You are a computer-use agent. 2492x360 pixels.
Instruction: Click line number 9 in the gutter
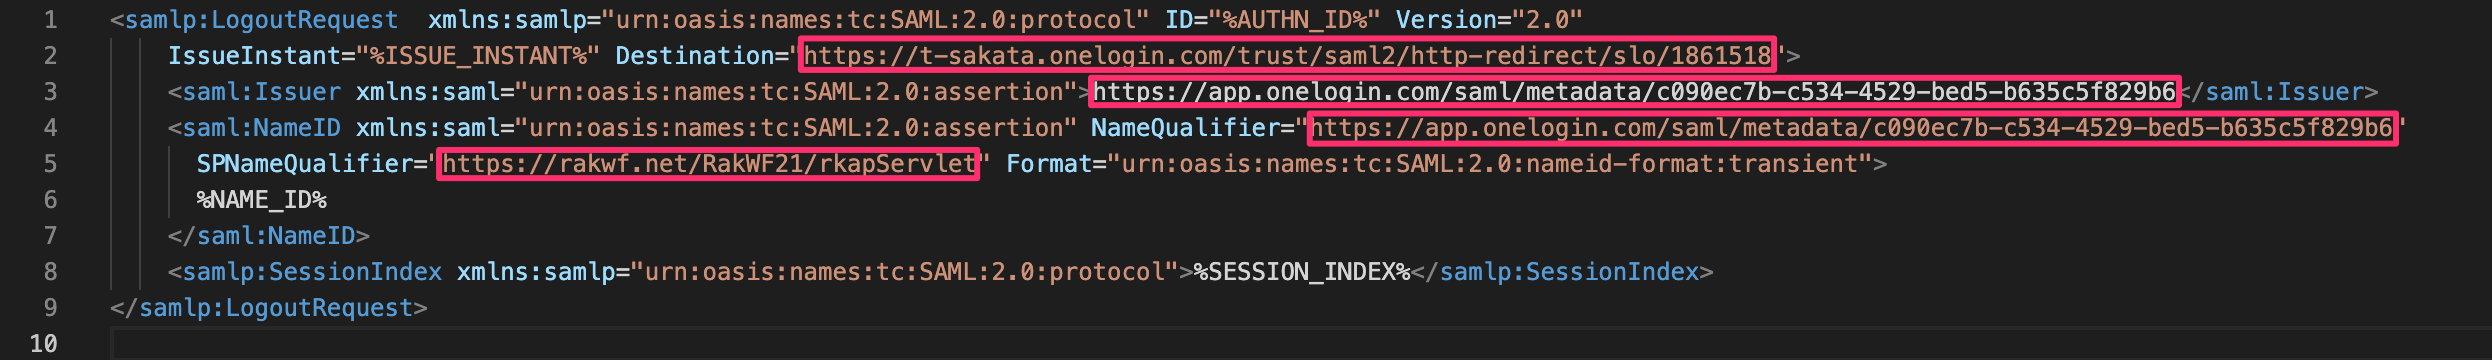[x=50, y=308]
